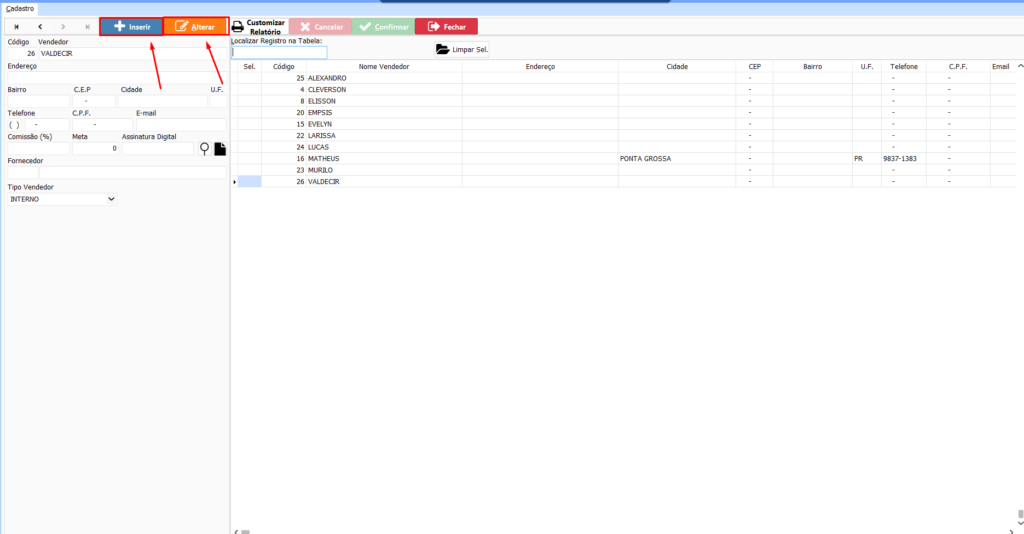The image size is (1024, 534).
Task: Sort by Nome Vendedor column header
Action: click(384, 66)
